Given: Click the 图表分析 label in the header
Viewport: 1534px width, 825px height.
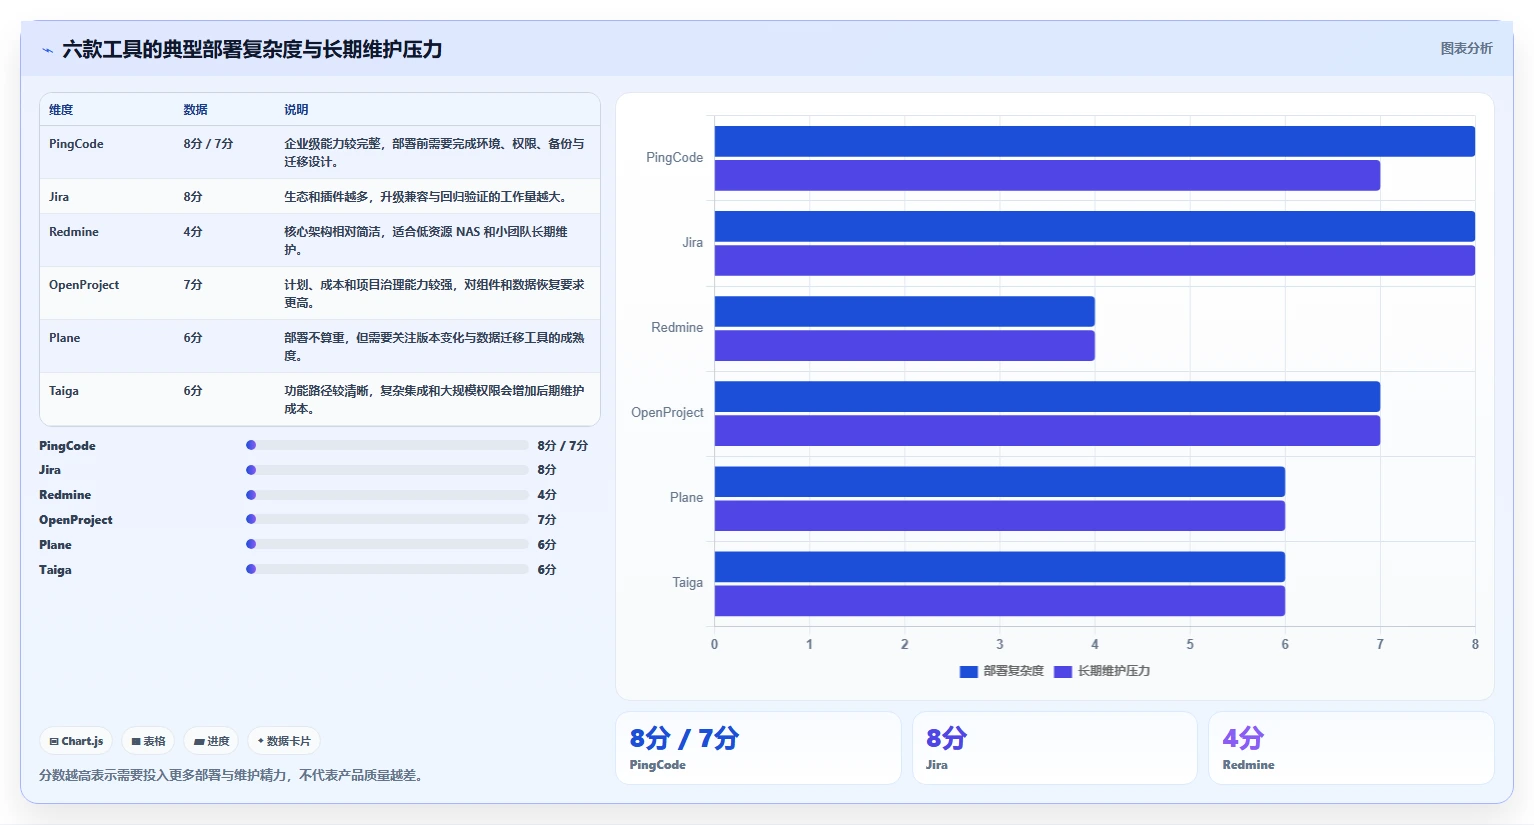Looking at the screenshot, I should click(x=1466, y=48).
